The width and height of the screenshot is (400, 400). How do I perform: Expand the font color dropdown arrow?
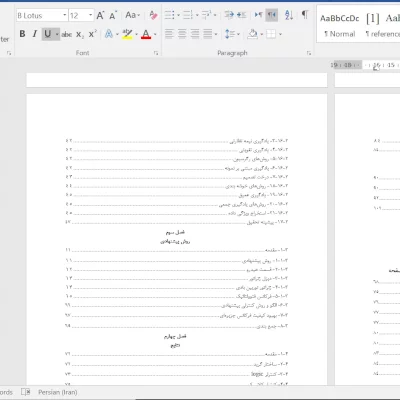tap(155, 34)
